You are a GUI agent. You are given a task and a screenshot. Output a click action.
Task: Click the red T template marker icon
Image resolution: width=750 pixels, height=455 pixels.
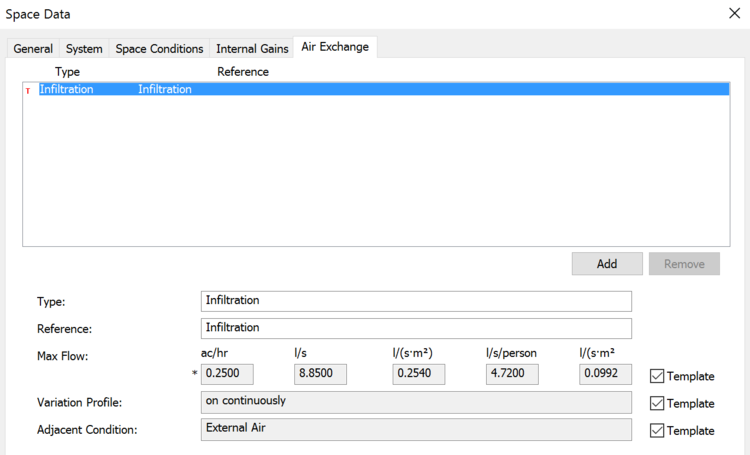pyautogui.click(x=28, y=90)
